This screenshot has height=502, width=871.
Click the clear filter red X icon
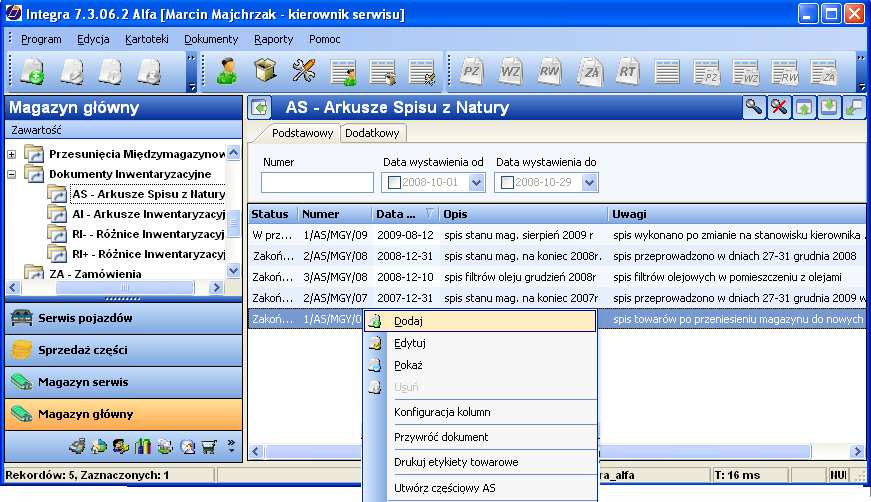[779, 107]
